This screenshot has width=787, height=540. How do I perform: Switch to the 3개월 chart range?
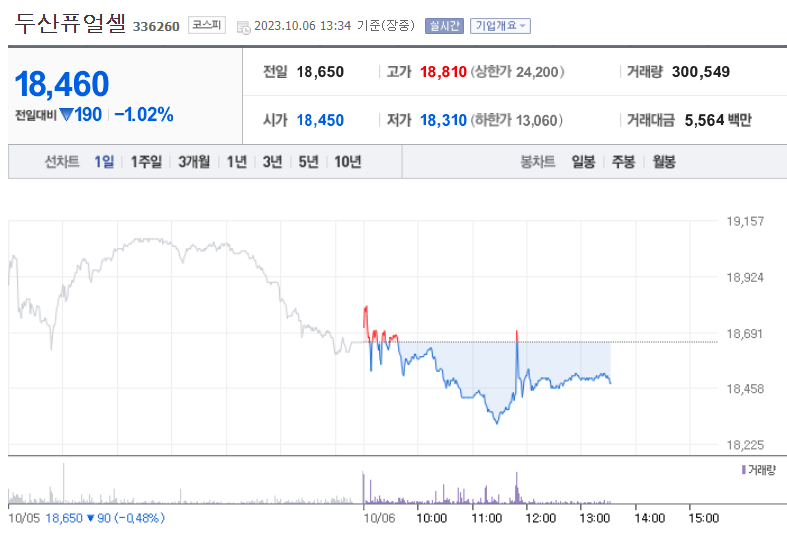[194, 162]
